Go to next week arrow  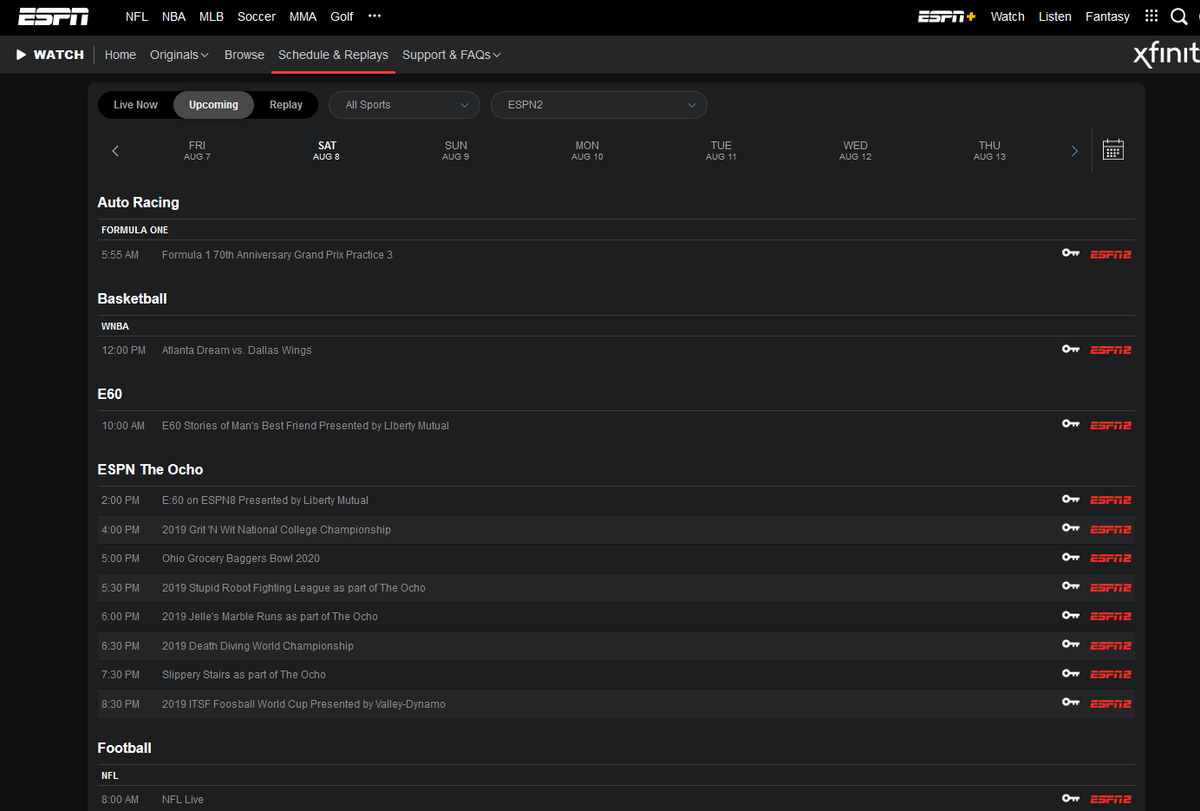(1075, 151)
